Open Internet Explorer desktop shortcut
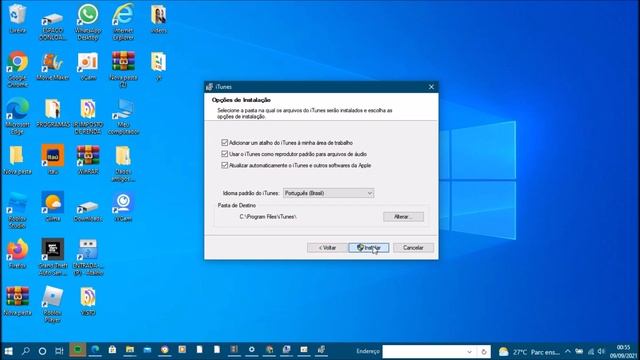The image size is (640, 360). [x=123, y=22]
